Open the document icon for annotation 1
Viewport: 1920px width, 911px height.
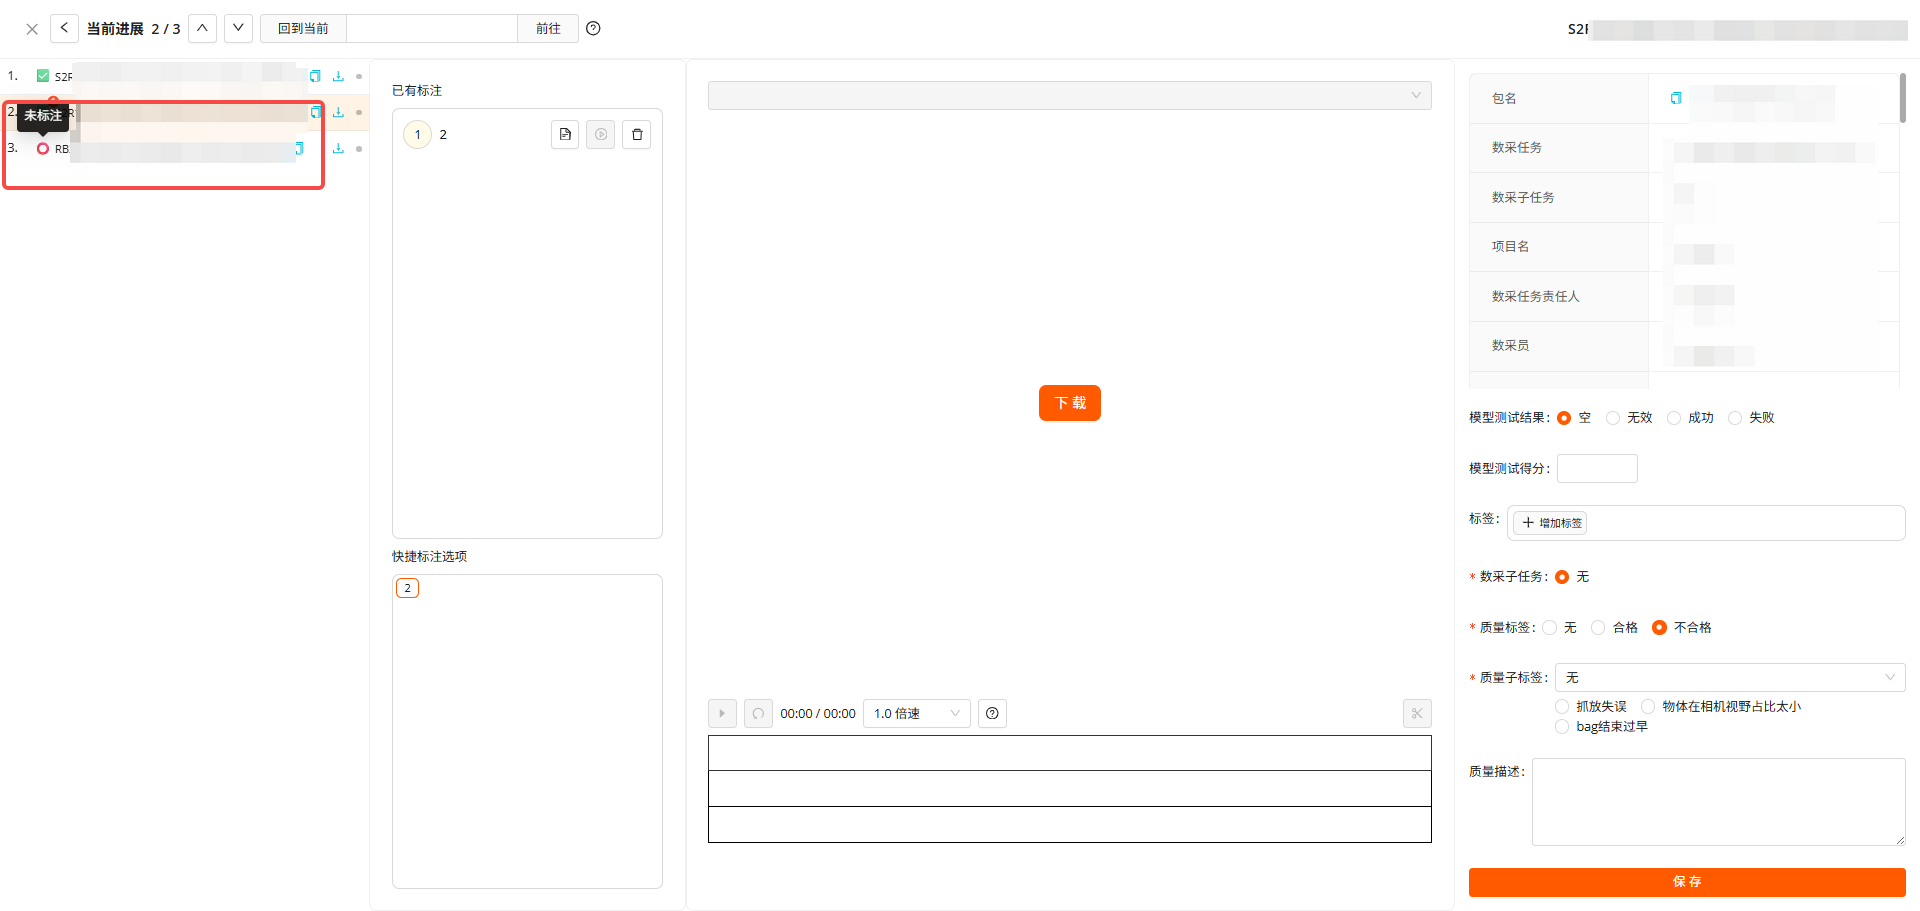click(x=565, y=135)
